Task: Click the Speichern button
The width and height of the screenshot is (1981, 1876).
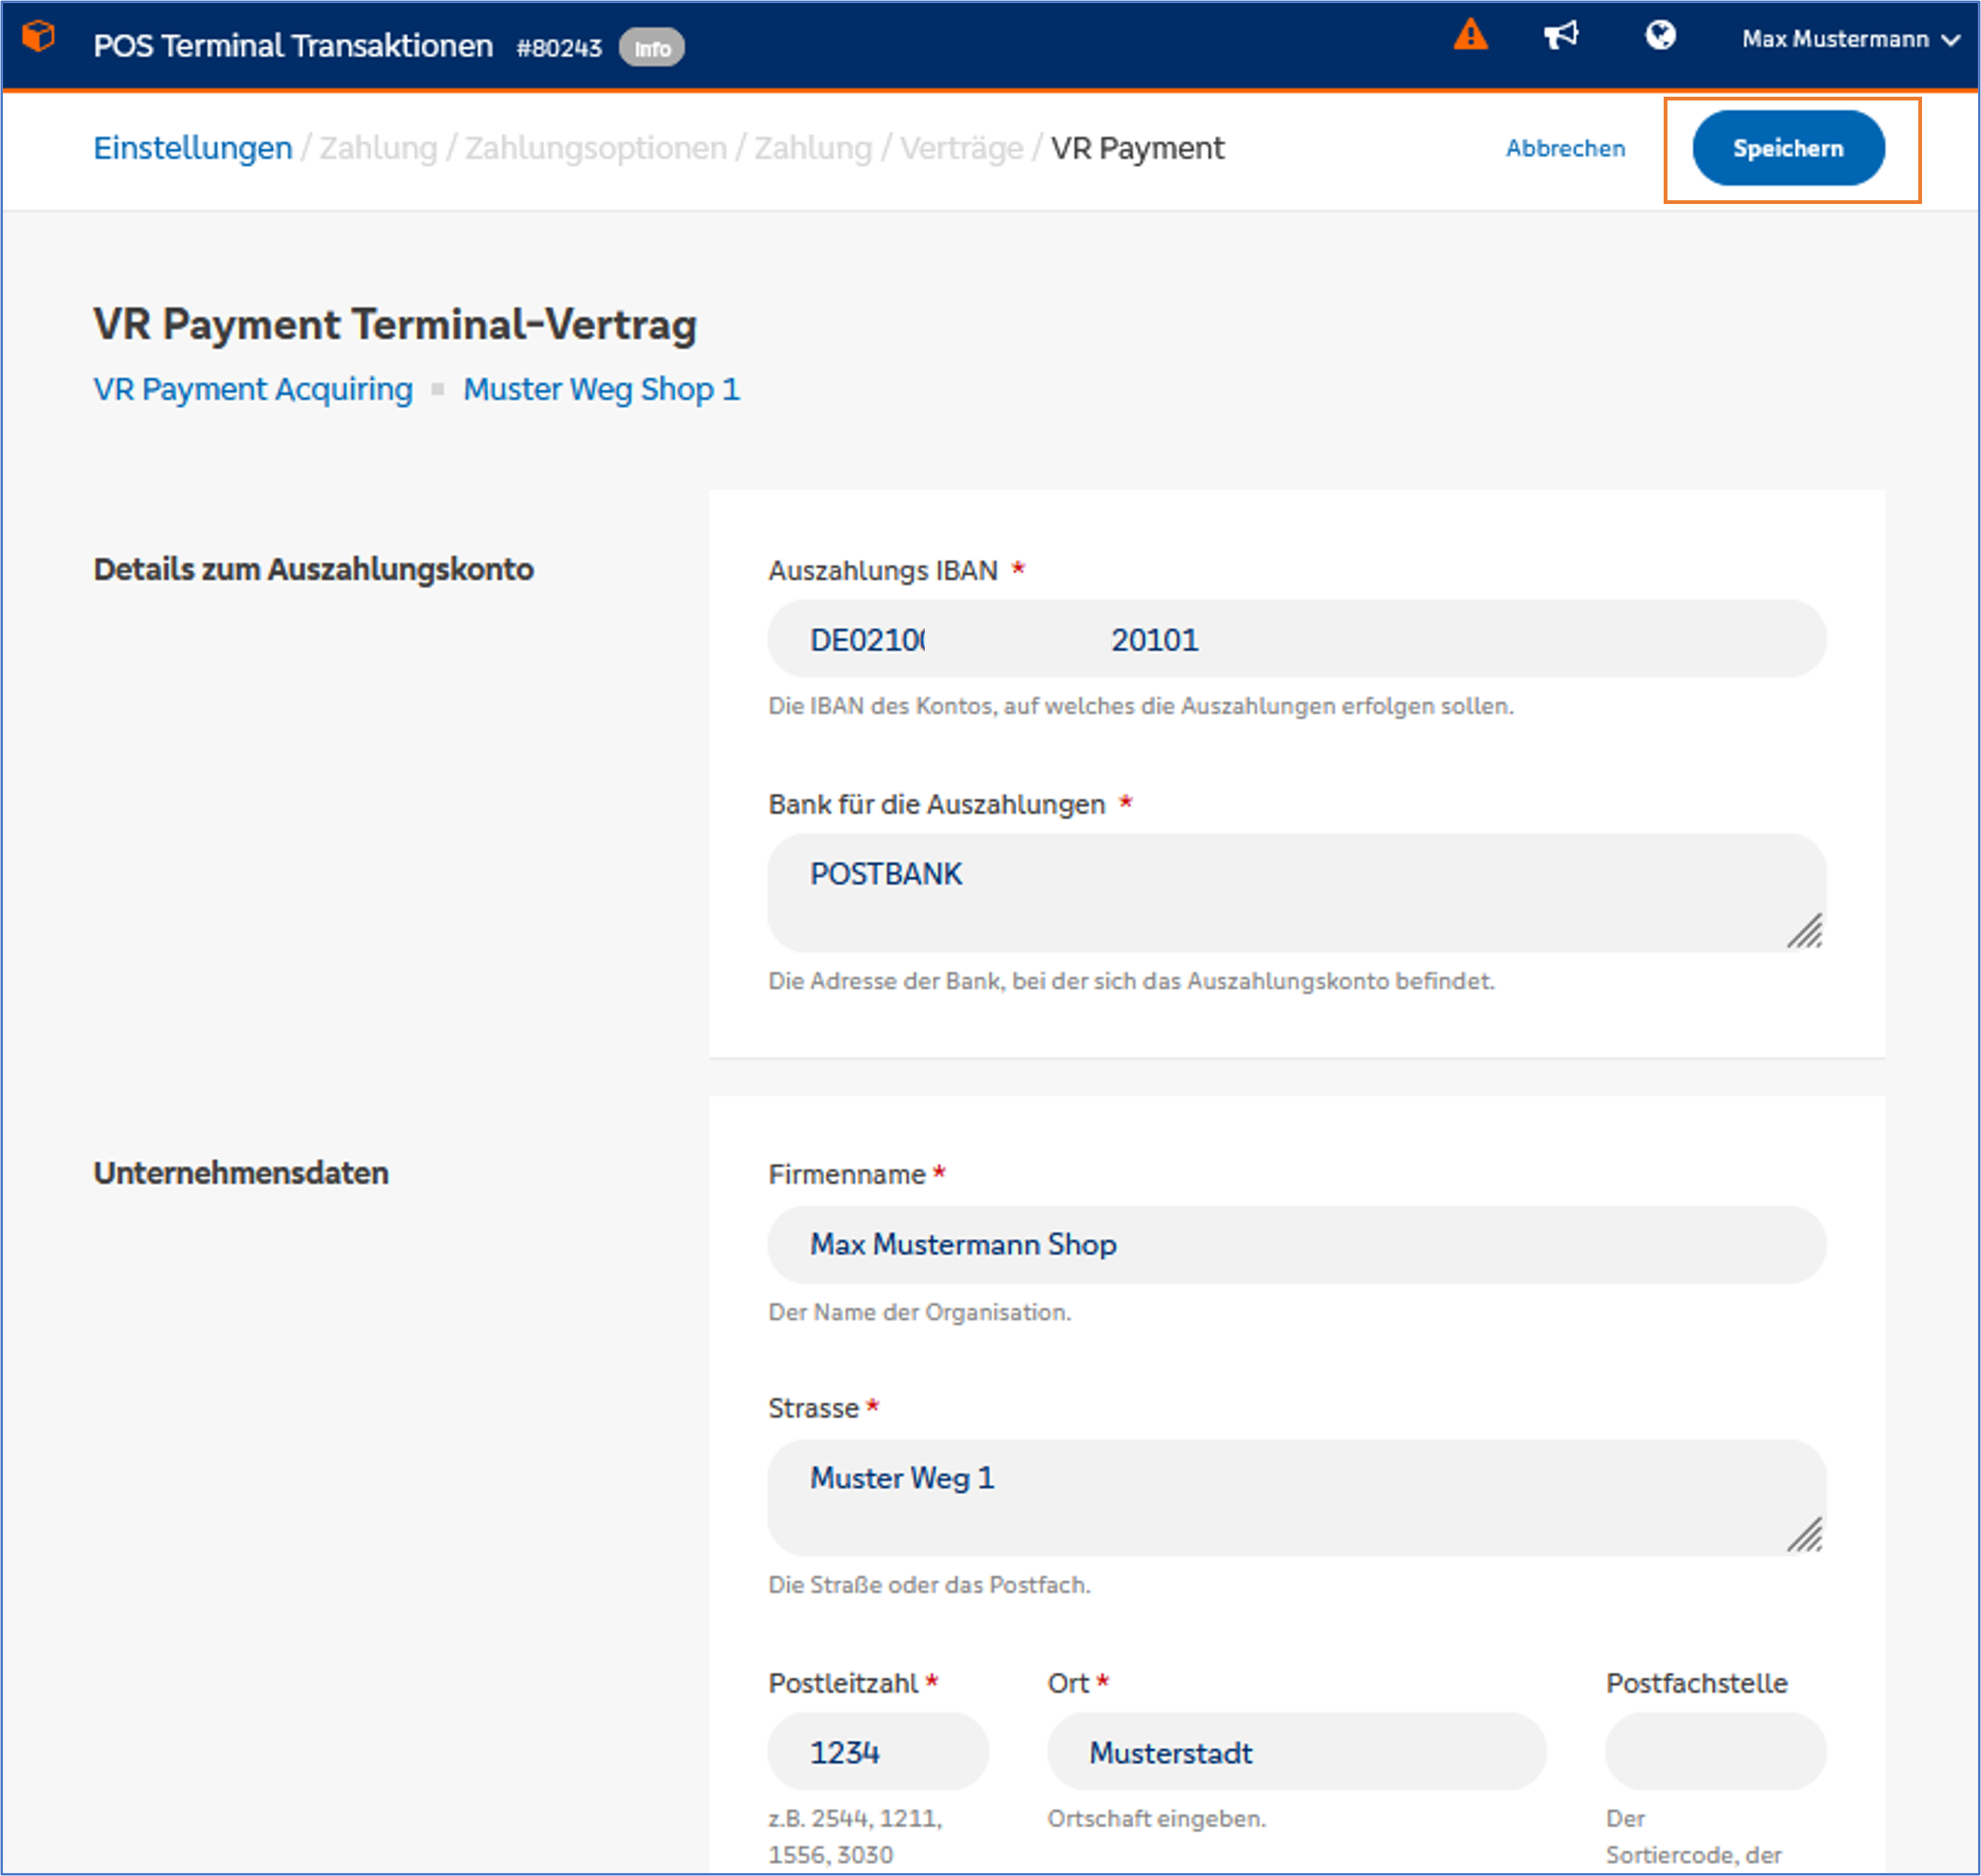Action: [x=1788, y=148]
